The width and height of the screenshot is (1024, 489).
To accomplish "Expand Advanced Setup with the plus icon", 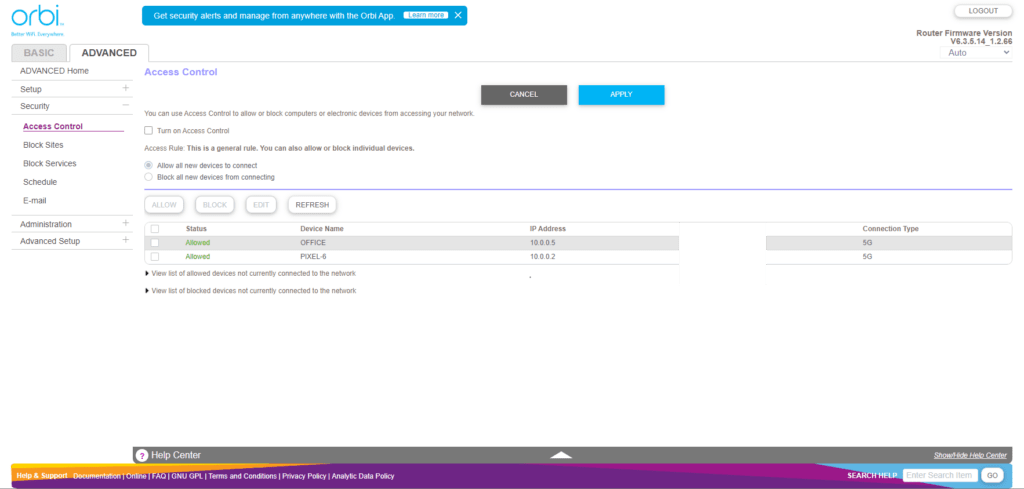I will point(125,240).
